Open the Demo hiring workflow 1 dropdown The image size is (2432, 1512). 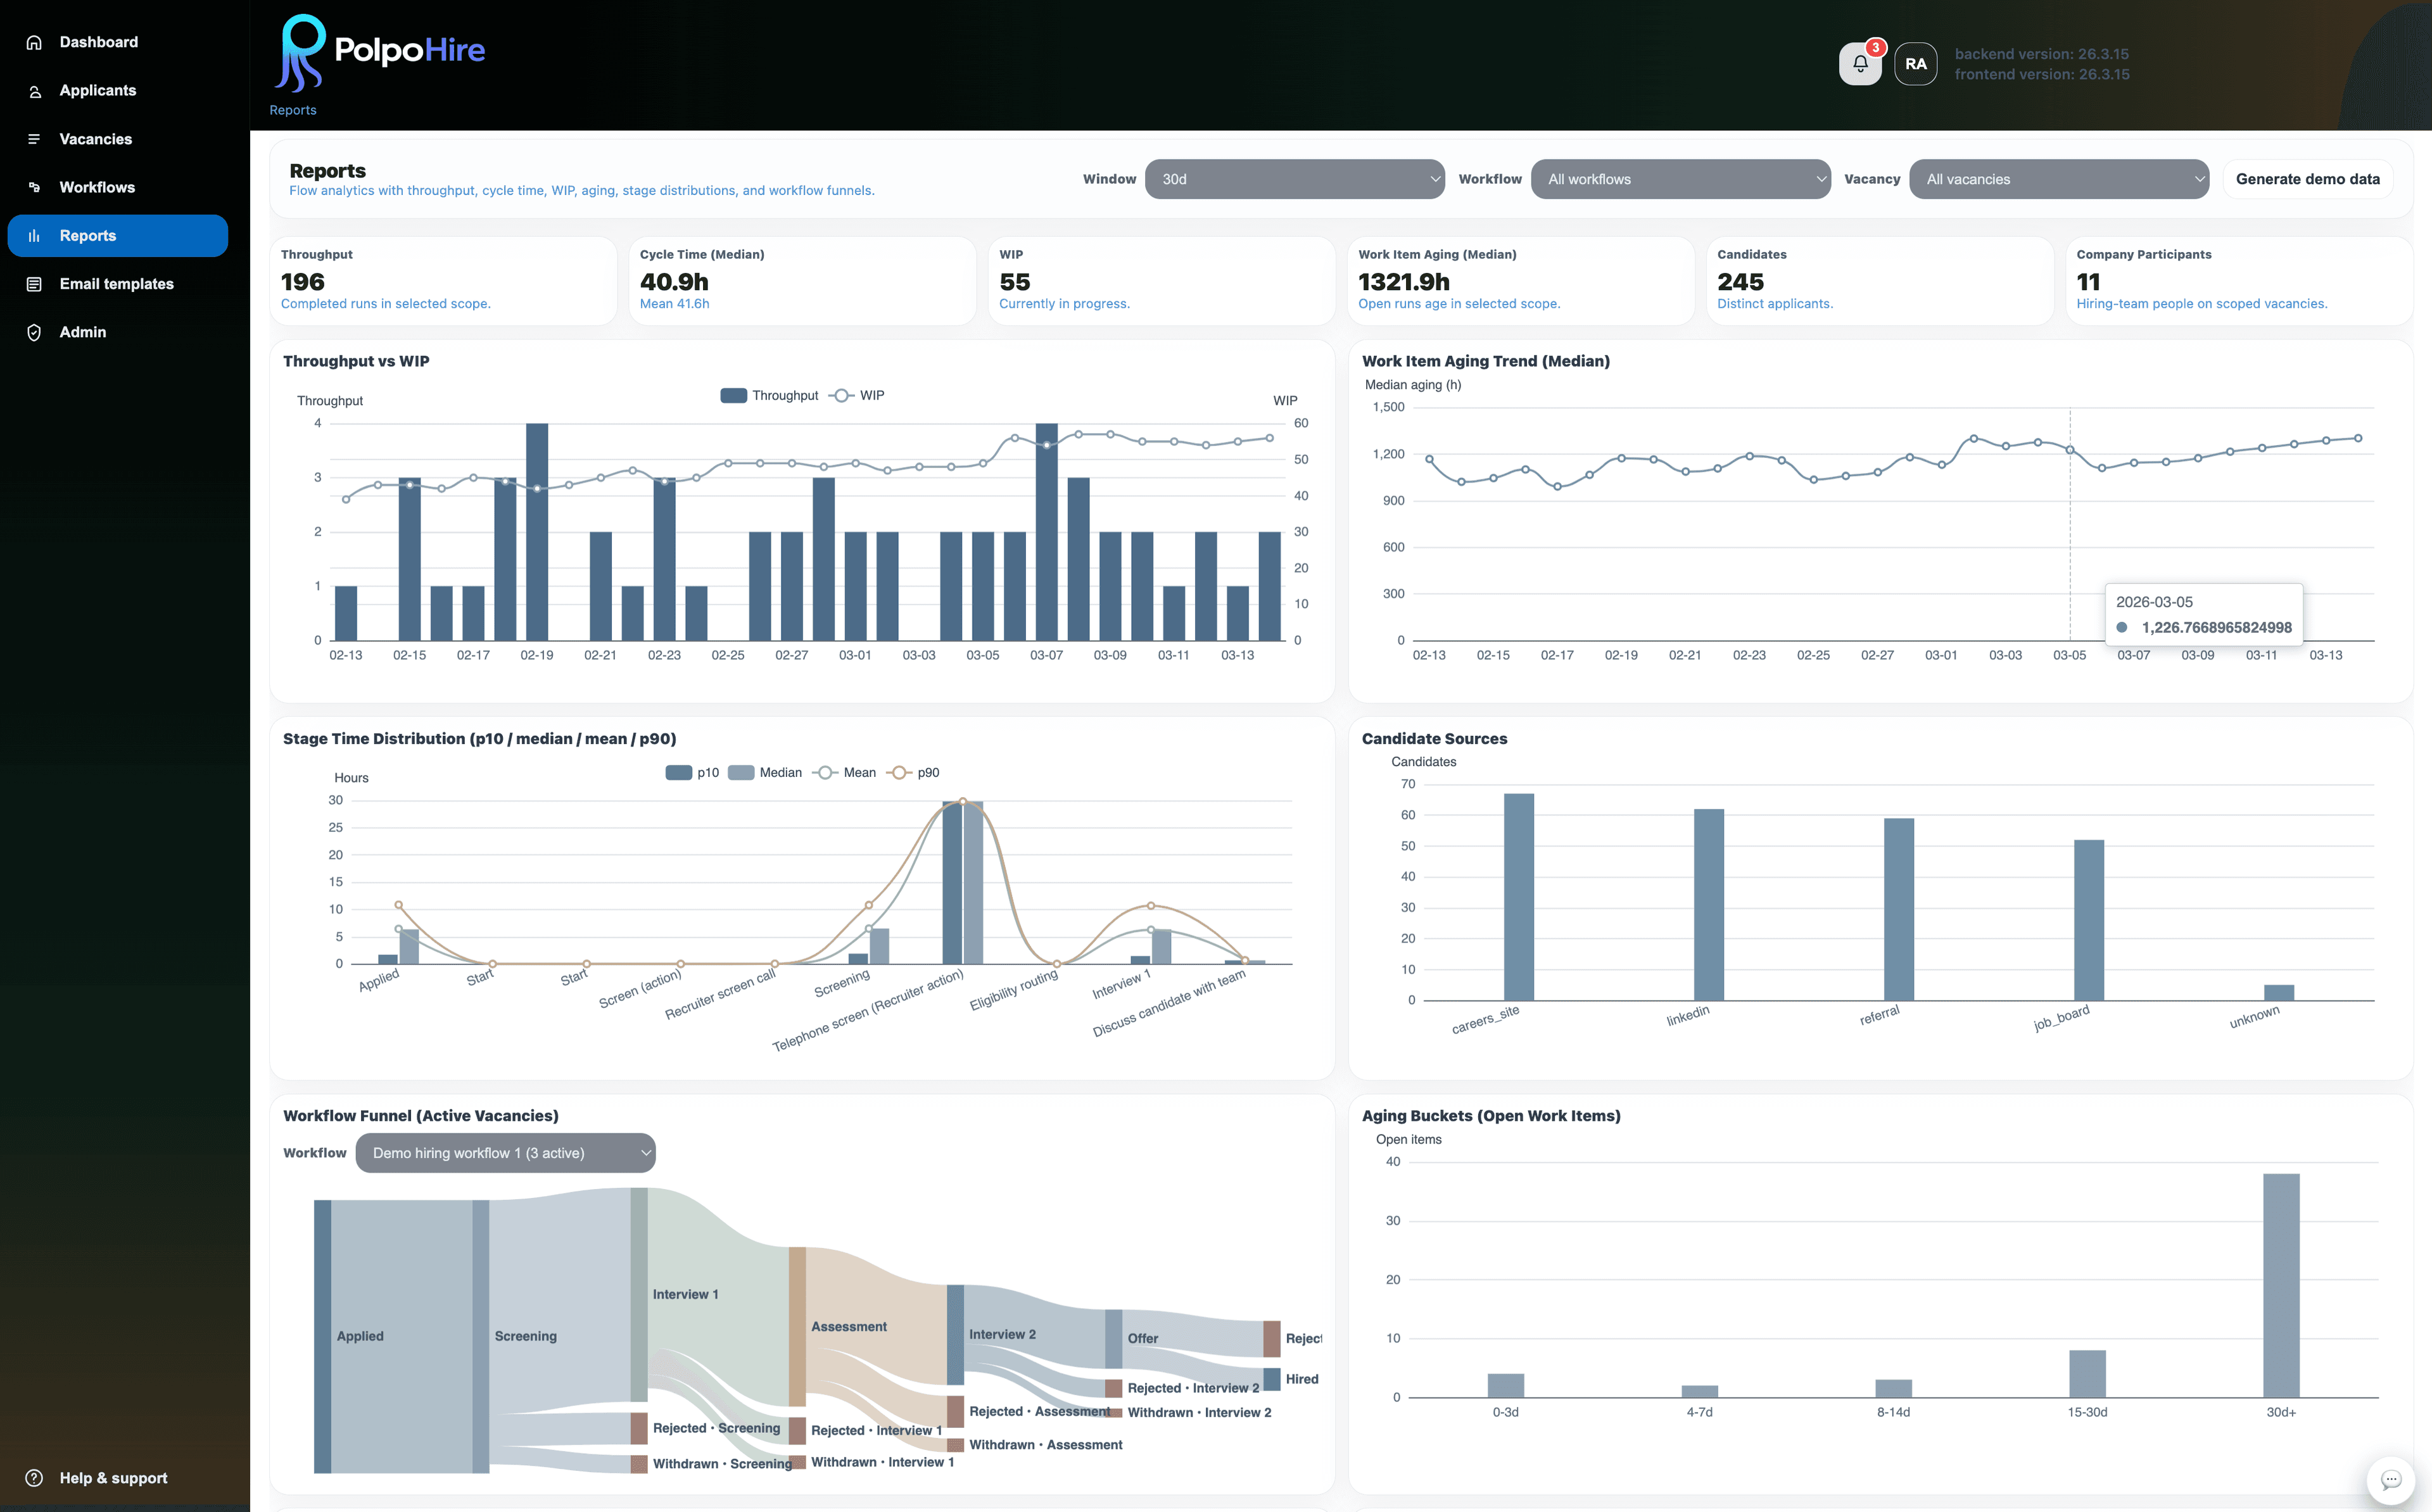point(506,1152)
